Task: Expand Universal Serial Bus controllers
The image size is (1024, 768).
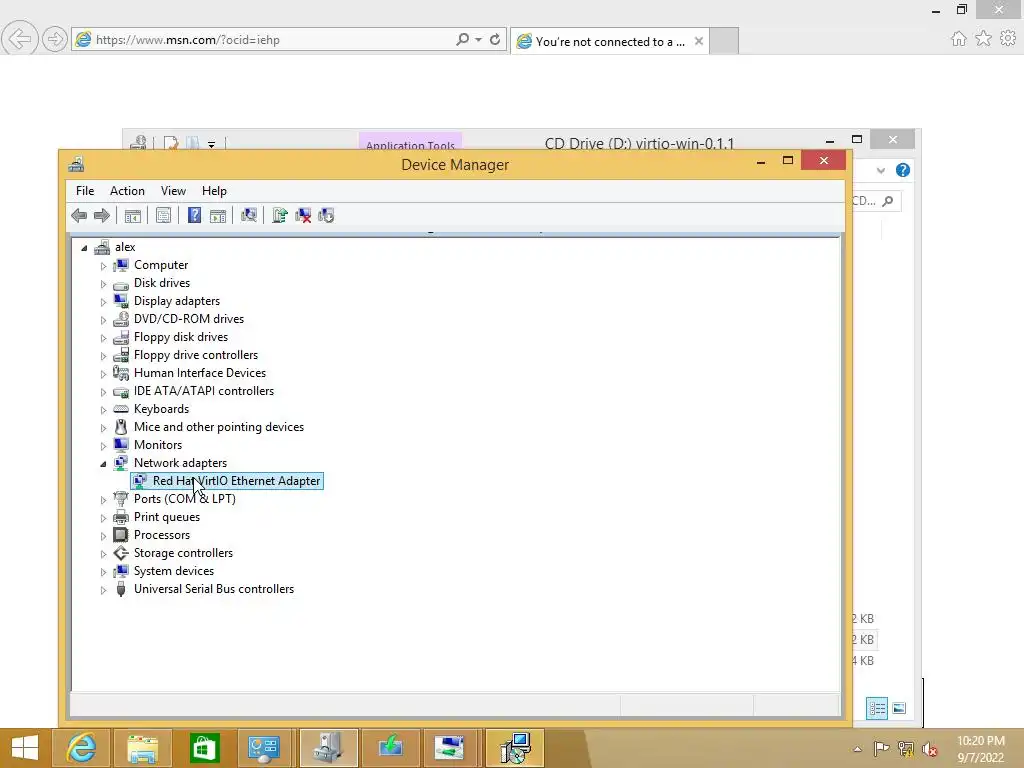Action: click(x=103, y=590)
